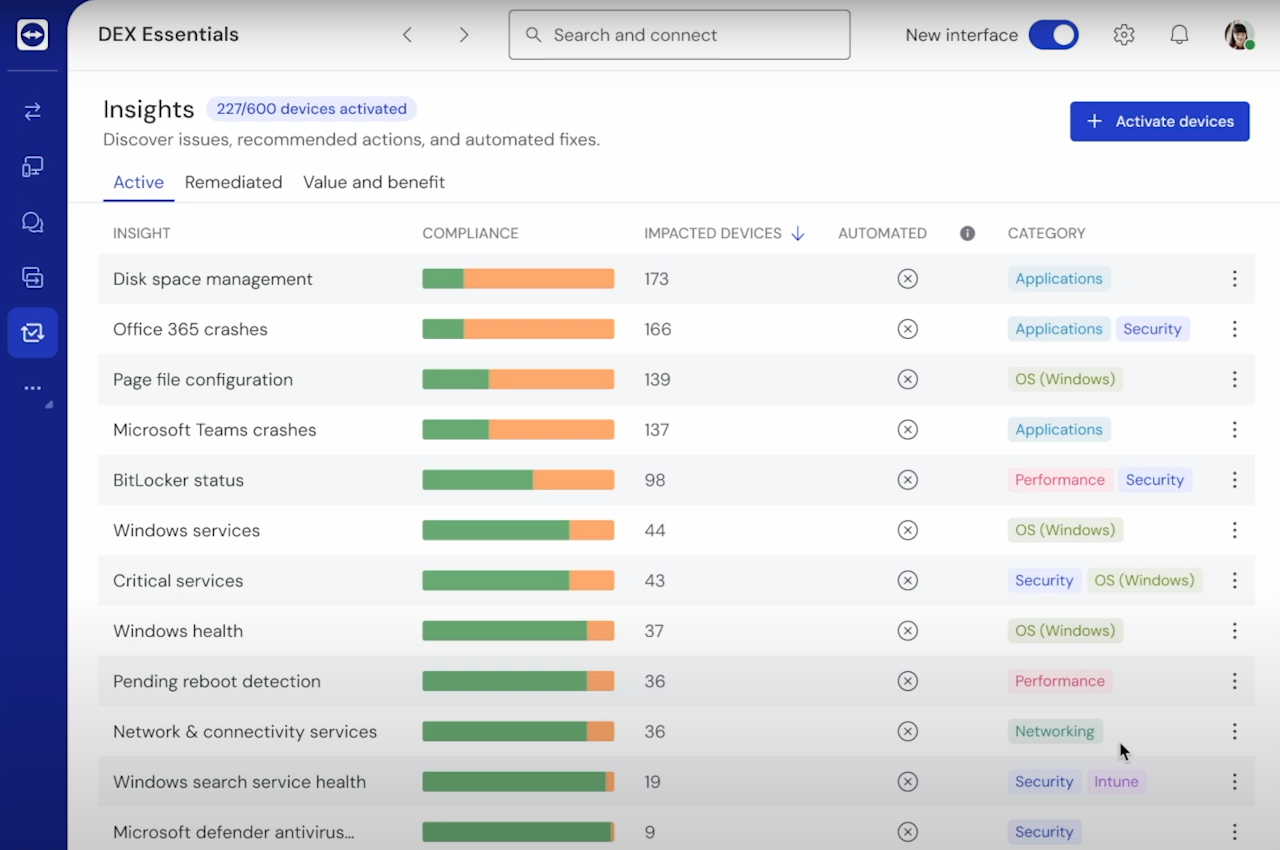Click the Search and connect field
Image resolution: width=1280 pixels, height=850 pixels.
pyautogui.click(x=680, y=35)
